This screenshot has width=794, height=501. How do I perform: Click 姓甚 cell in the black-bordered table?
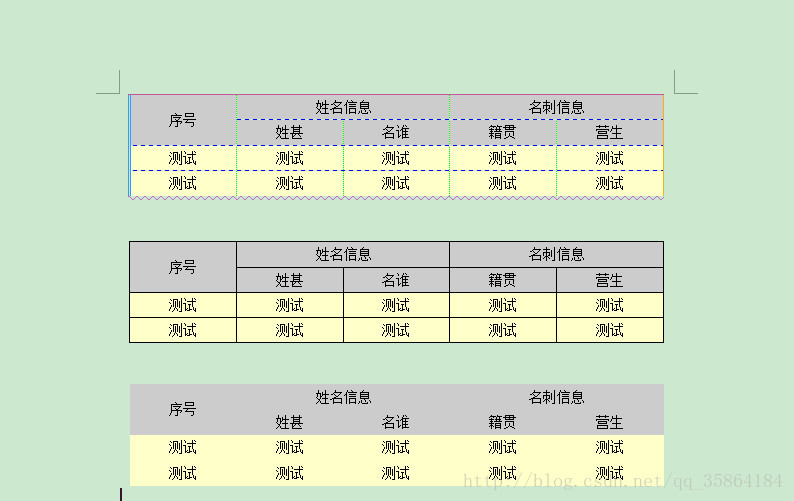pos(290,280)
